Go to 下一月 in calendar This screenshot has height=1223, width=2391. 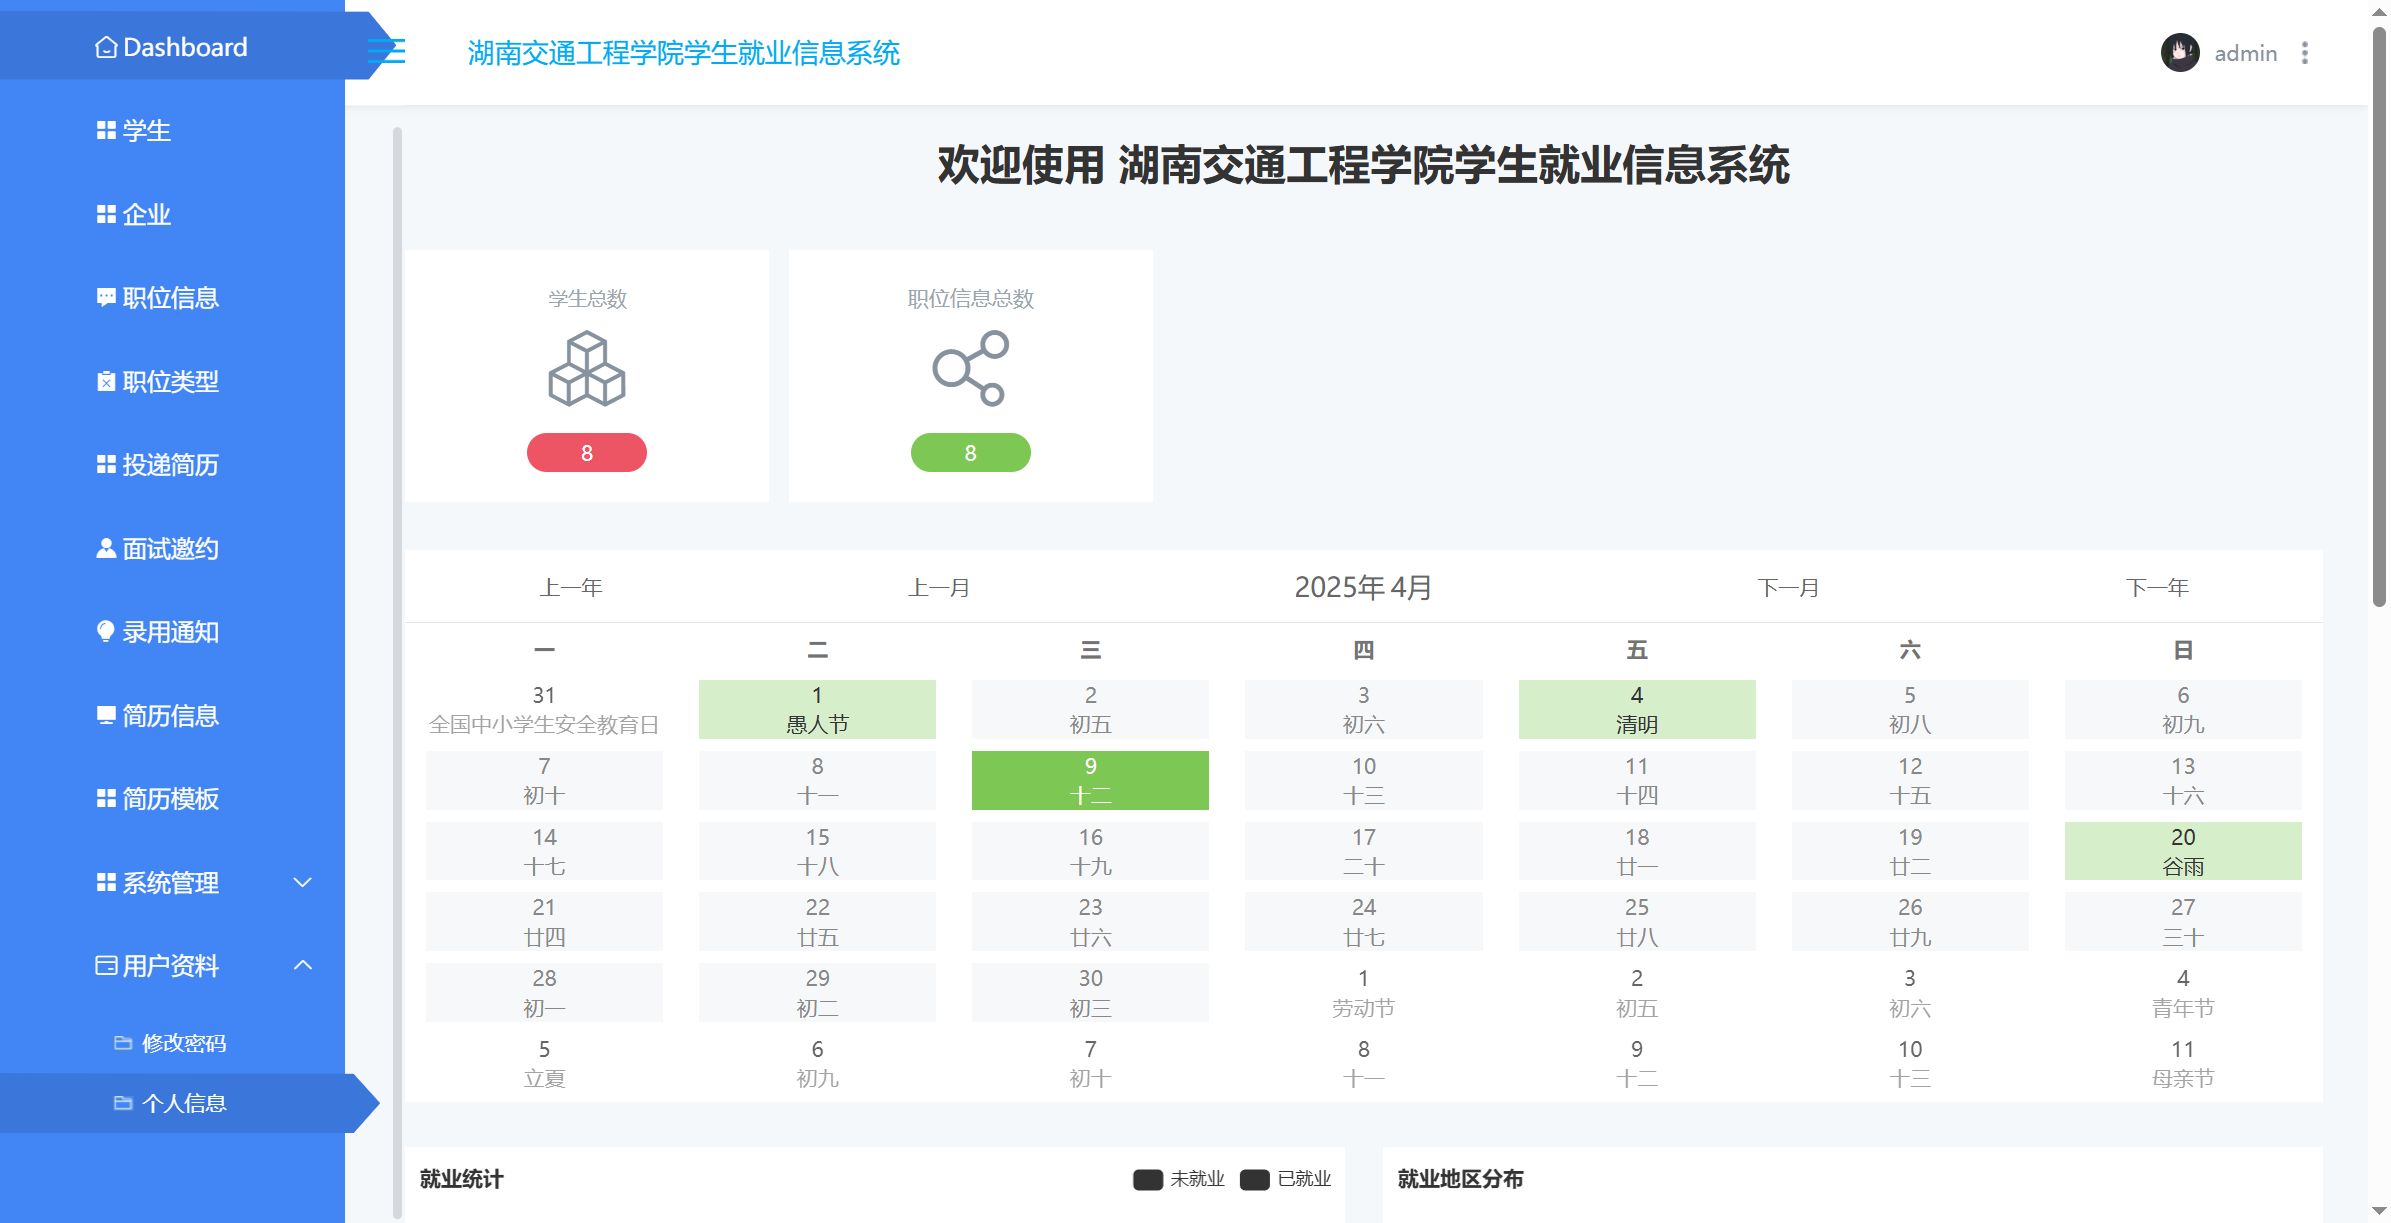(1788, 587)
